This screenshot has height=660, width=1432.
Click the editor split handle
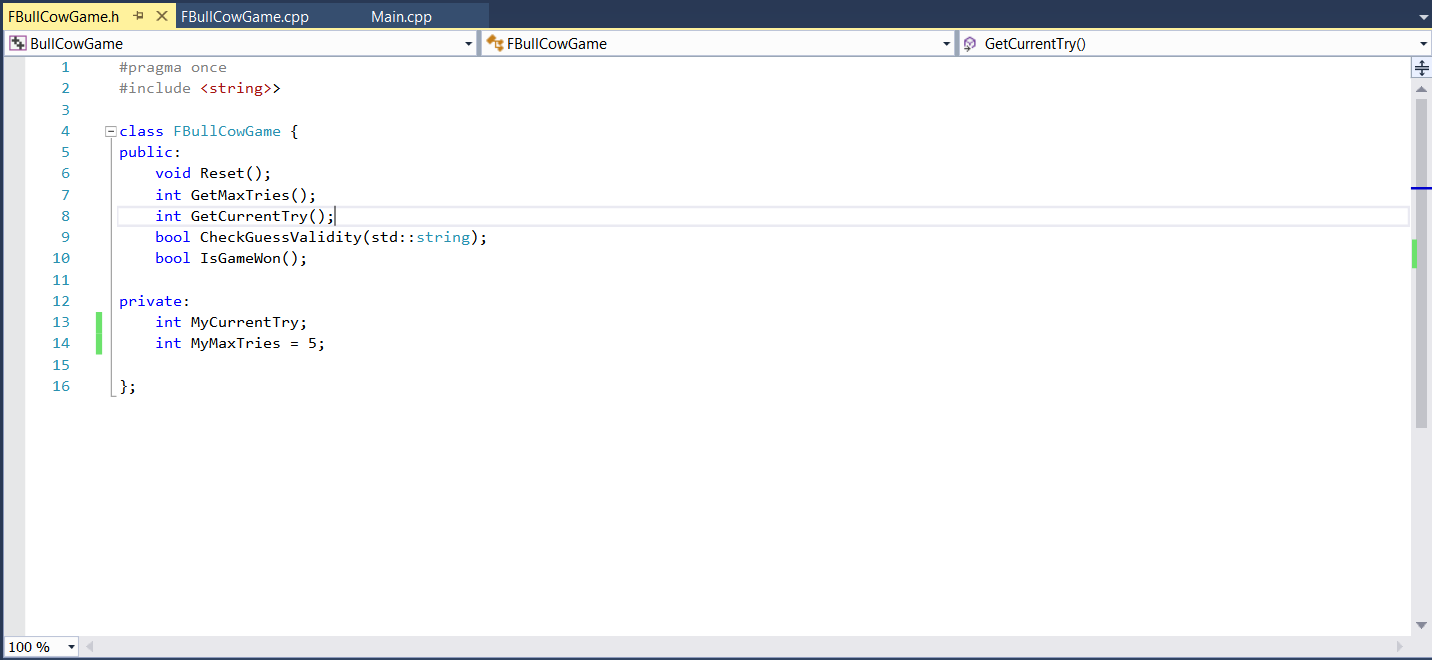[x=1421, y=67]
